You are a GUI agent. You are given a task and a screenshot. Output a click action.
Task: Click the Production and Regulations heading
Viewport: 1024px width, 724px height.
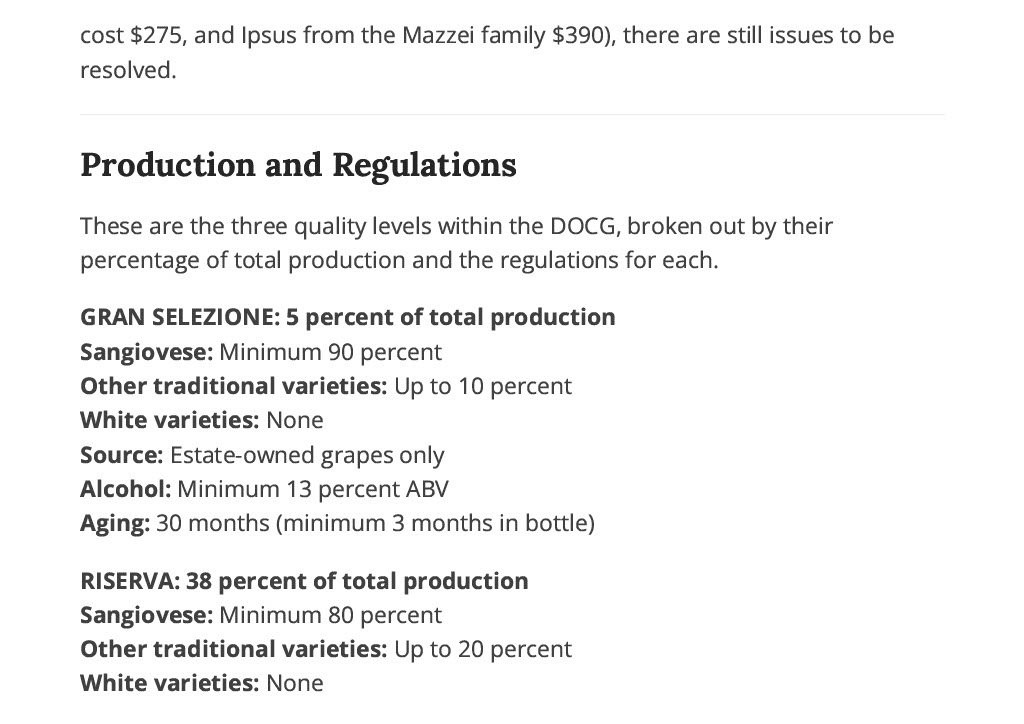click(298, 165)
